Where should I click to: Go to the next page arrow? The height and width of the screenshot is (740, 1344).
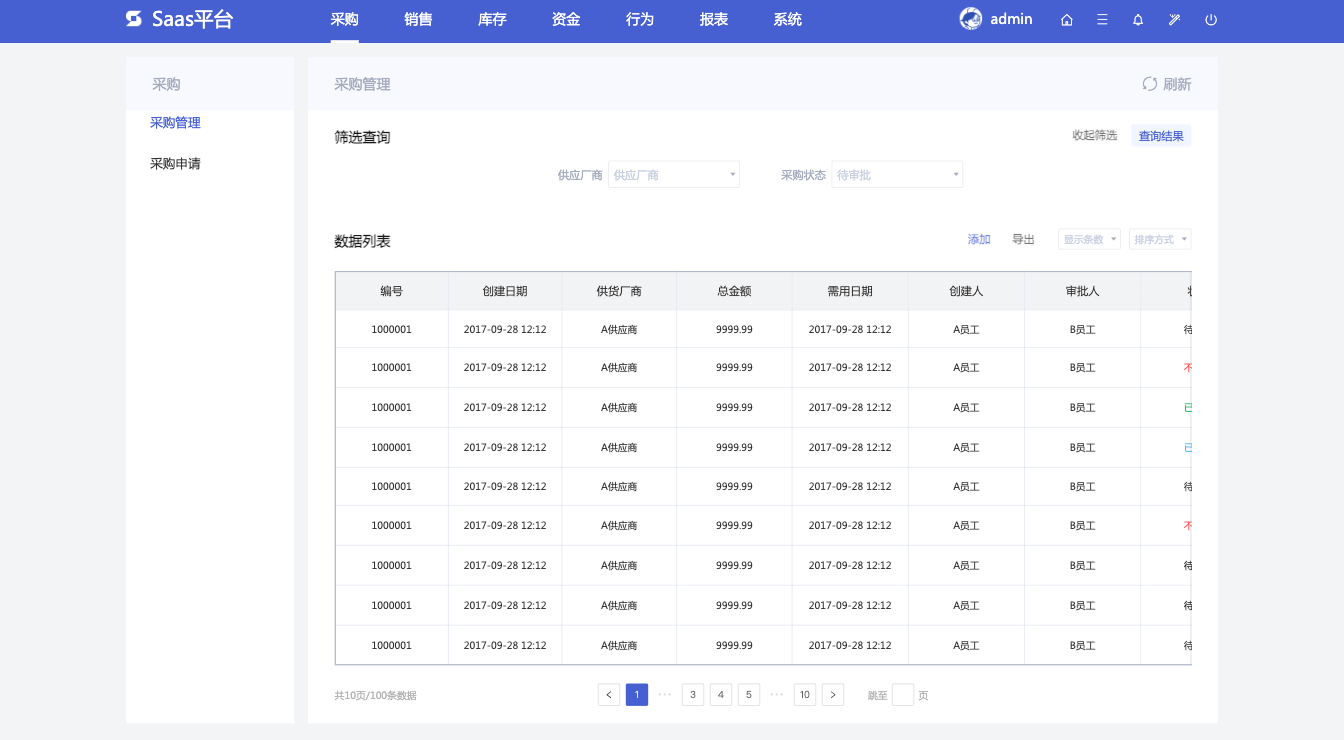click(833, 695)
